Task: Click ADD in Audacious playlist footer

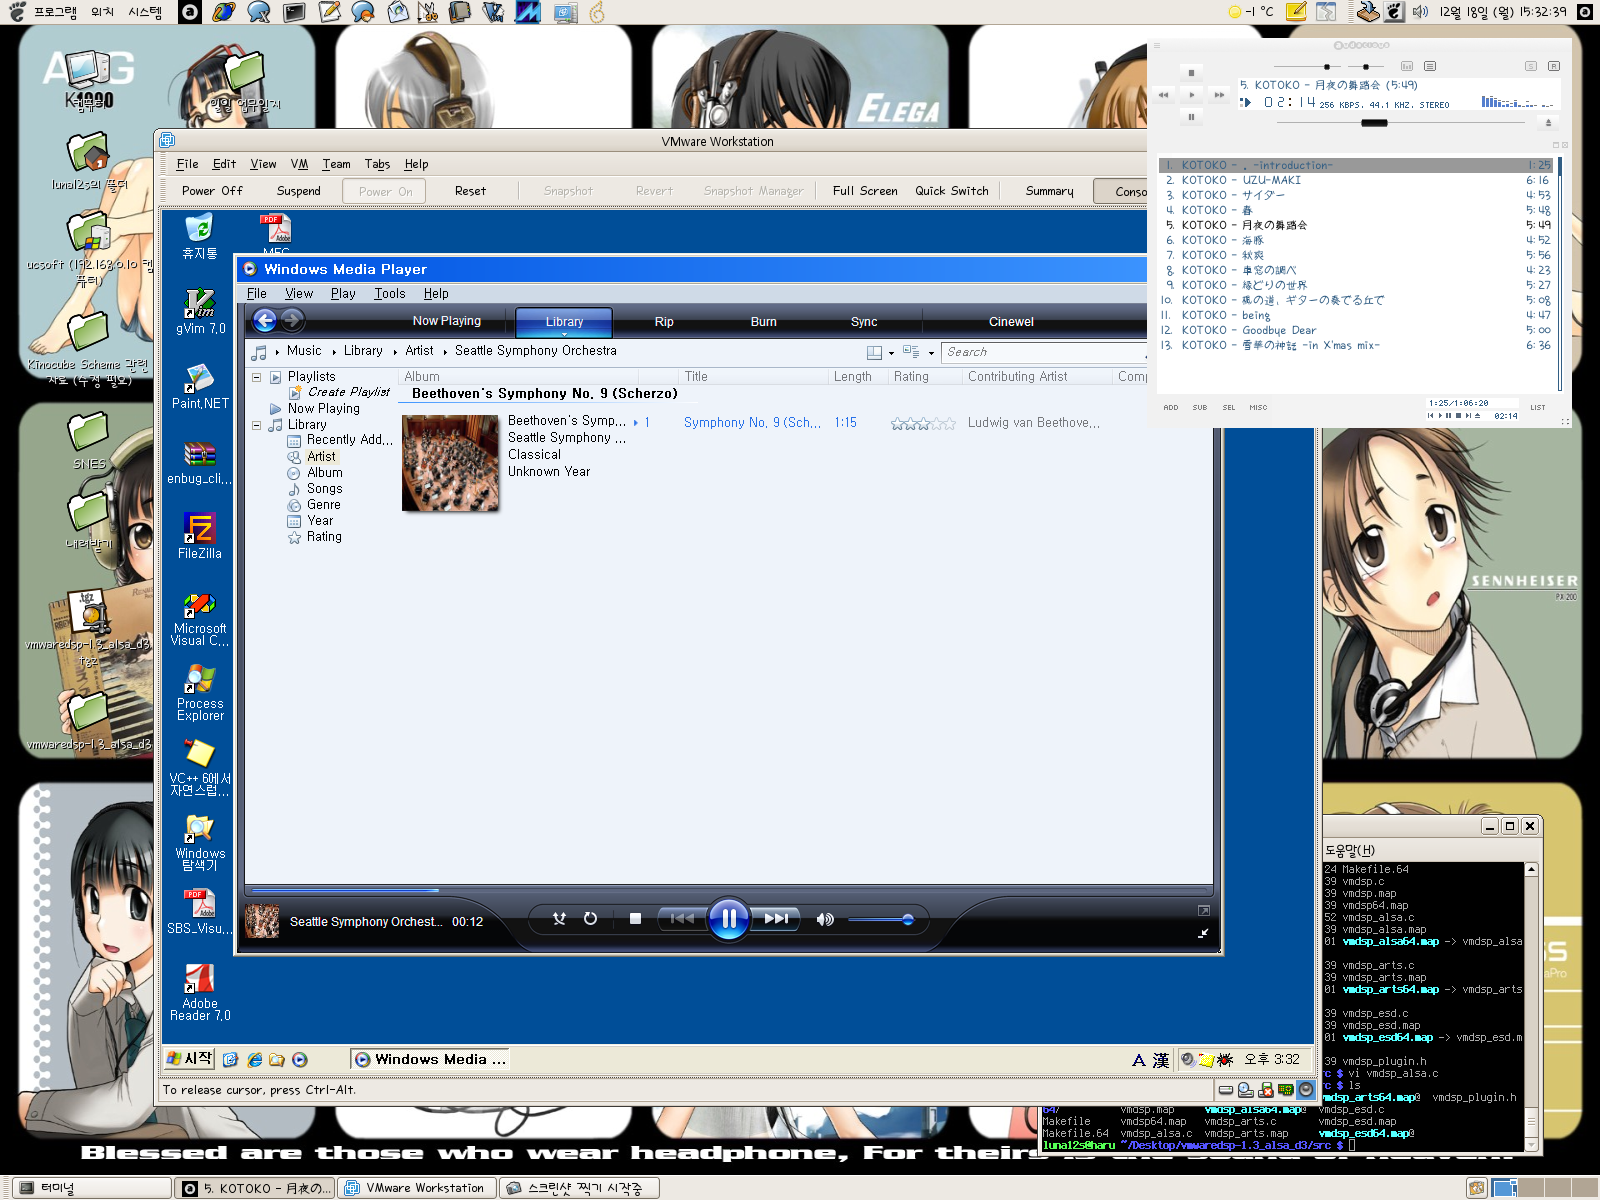Action: 1171,408
